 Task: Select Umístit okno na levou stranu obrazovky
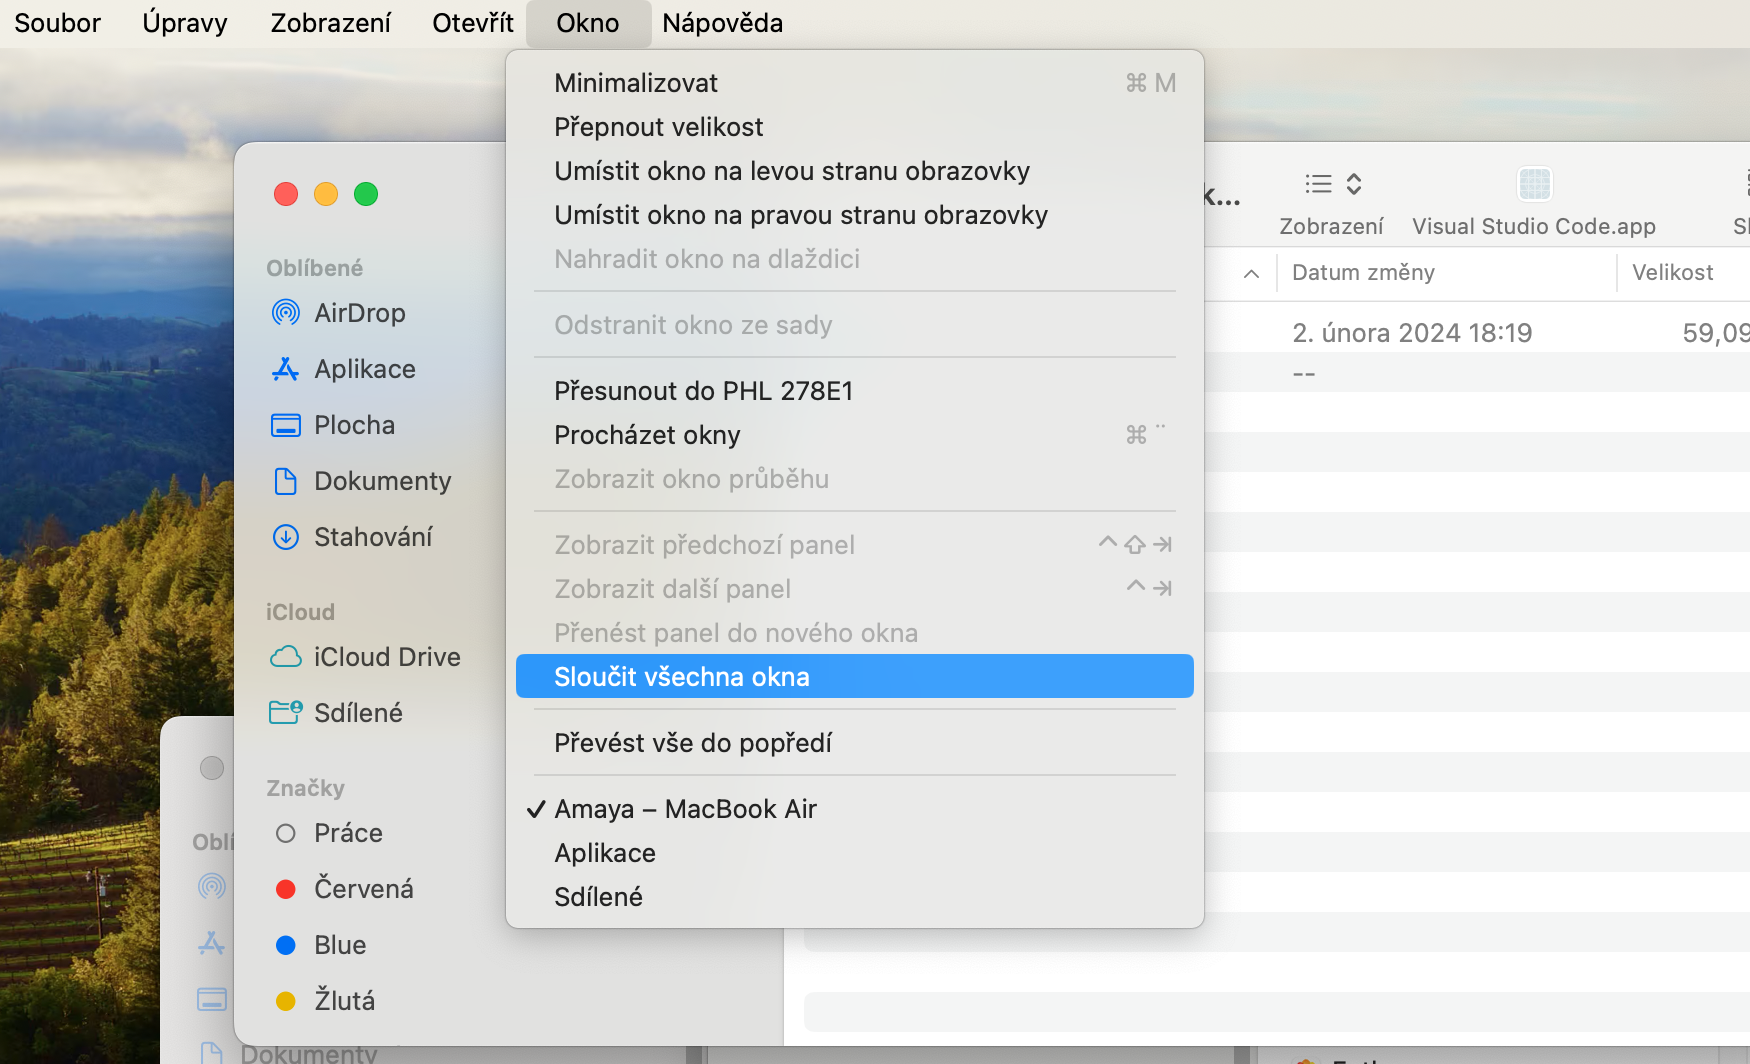[855, 171]
